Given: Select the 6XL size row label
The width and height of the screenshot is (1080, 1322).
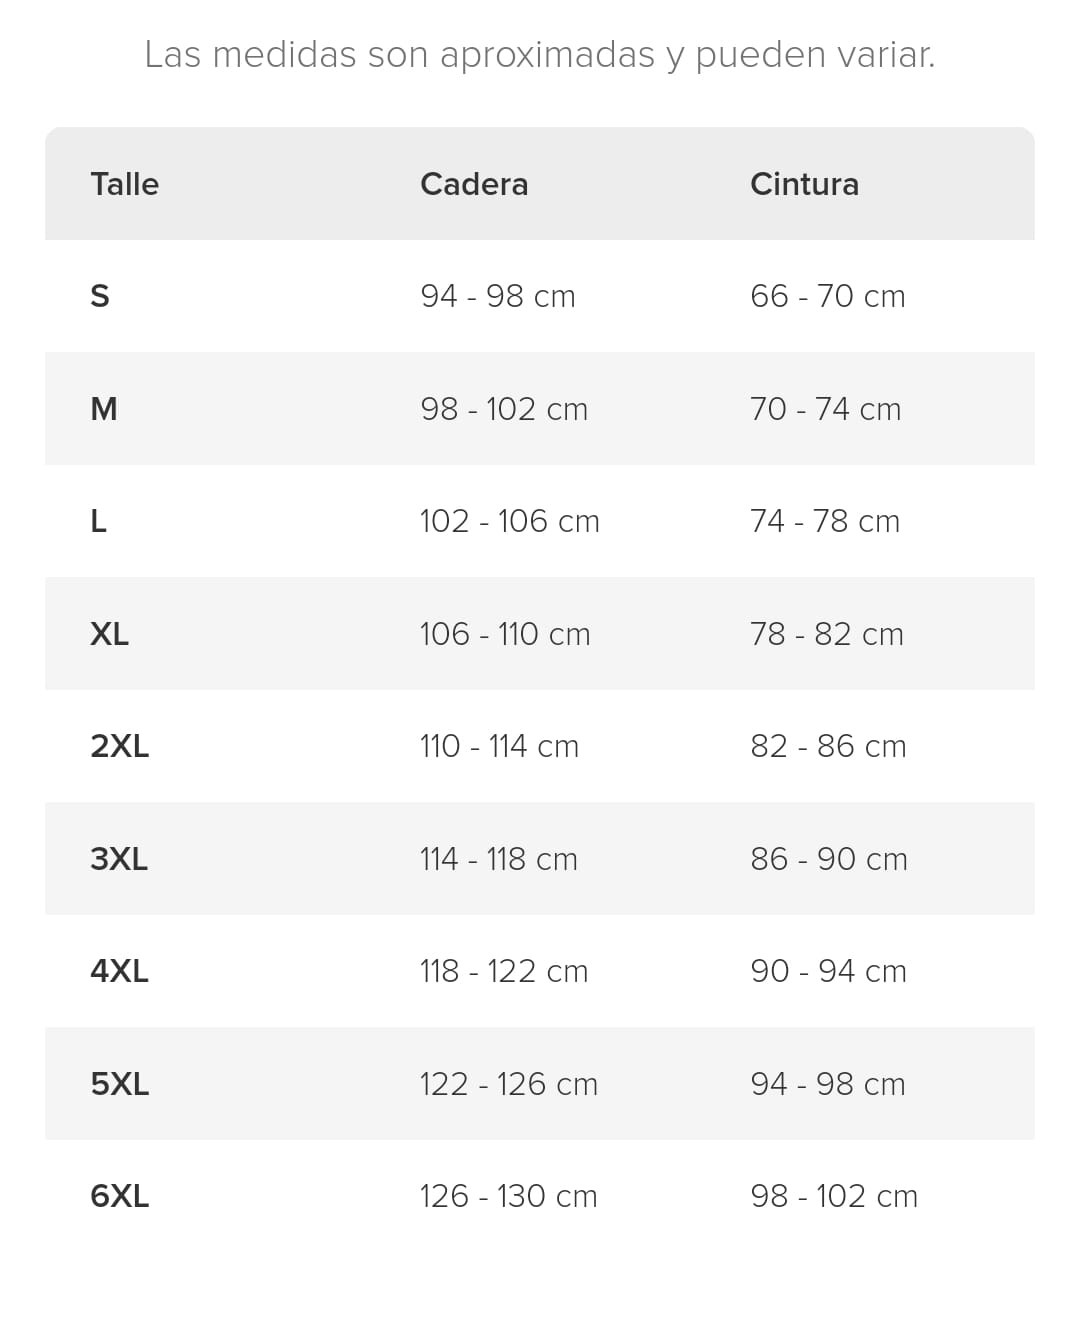Looking at the screenshot, I should pos(119,1196).
